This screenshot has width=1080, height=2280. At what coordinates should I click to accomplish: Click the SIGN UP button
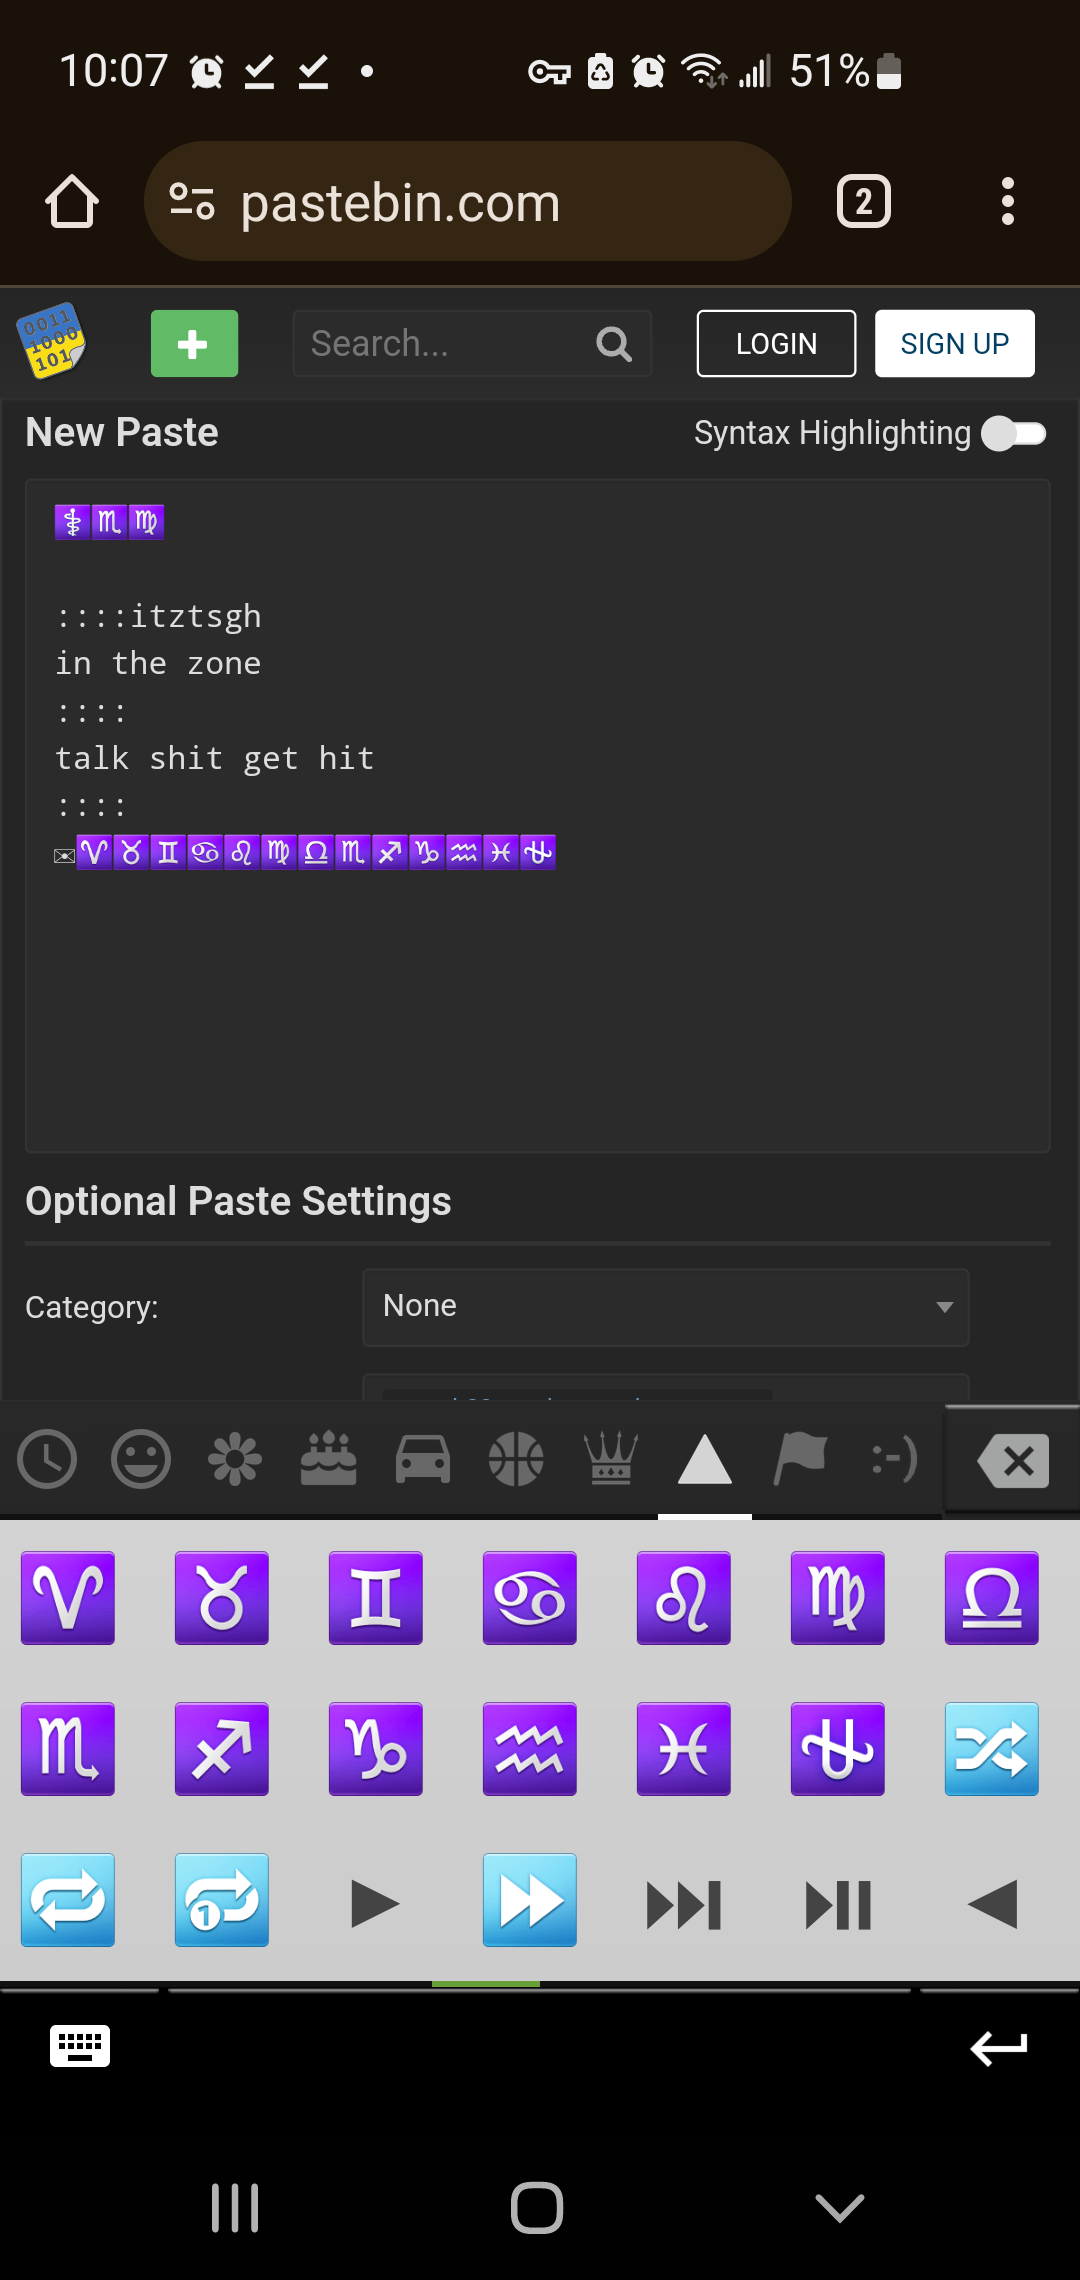click(955, 344)
